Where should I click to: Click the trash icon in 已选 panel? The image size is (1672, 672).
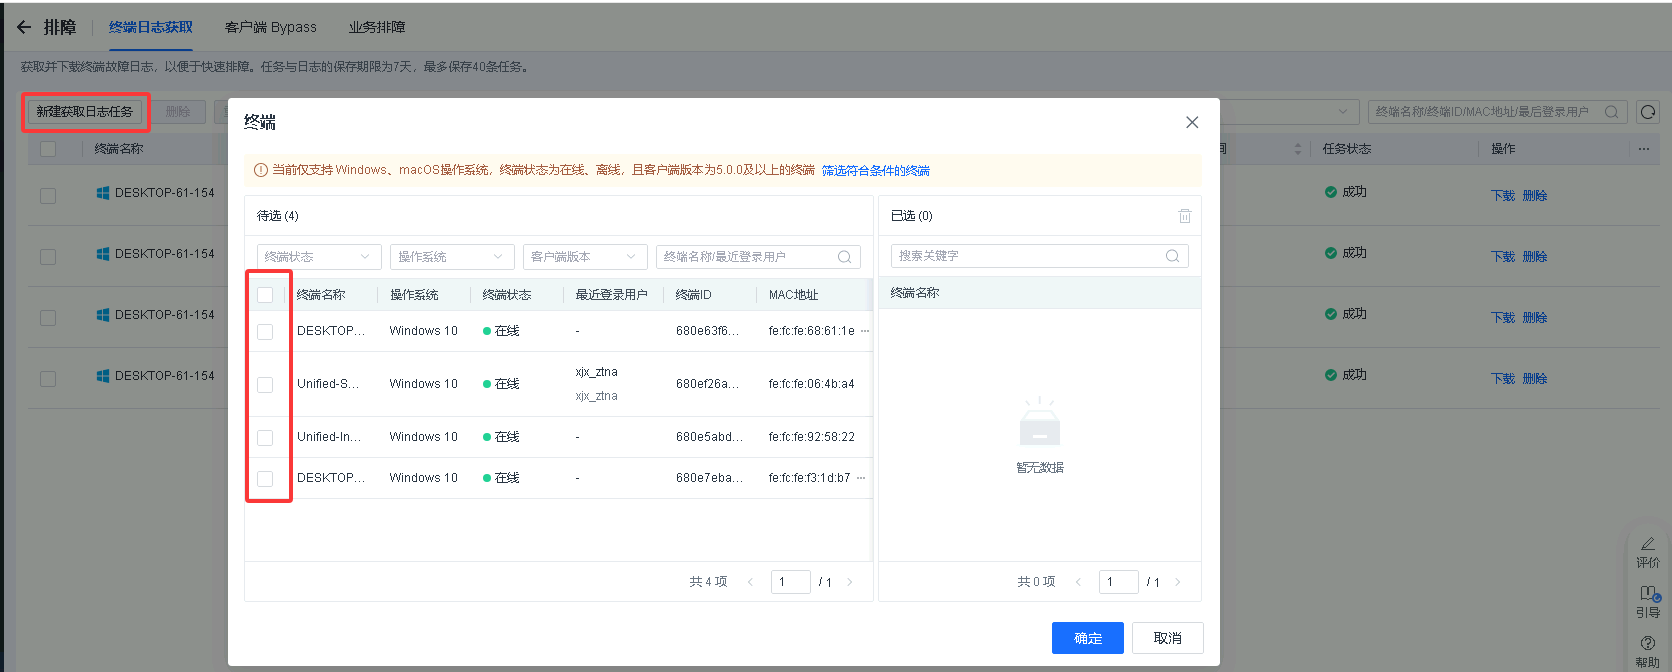coord(1184,216)
